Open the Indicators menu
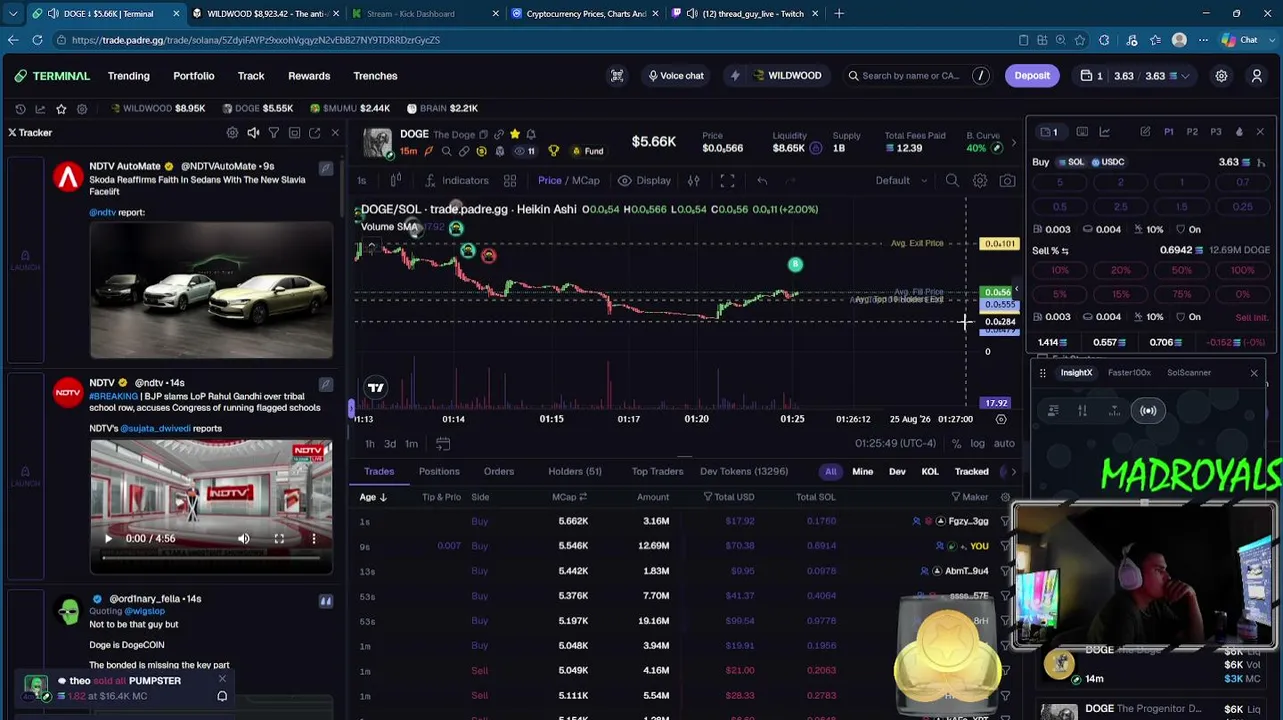Viewport: 1283px width, 720px height. [457, 181]
